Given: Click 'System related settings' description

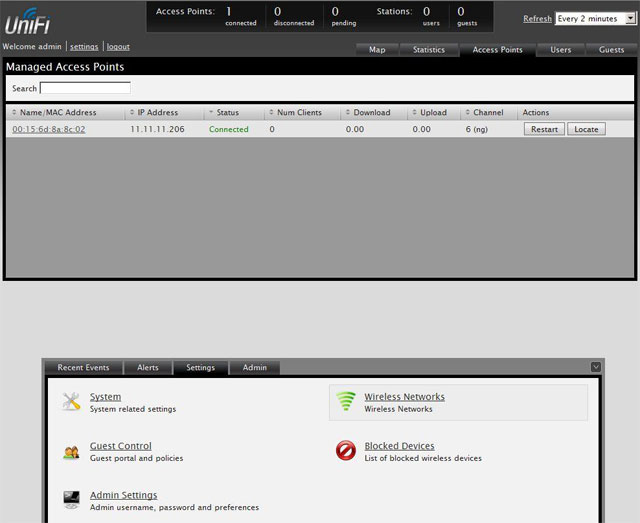Looking at the screenshot, I should point(133,409).
